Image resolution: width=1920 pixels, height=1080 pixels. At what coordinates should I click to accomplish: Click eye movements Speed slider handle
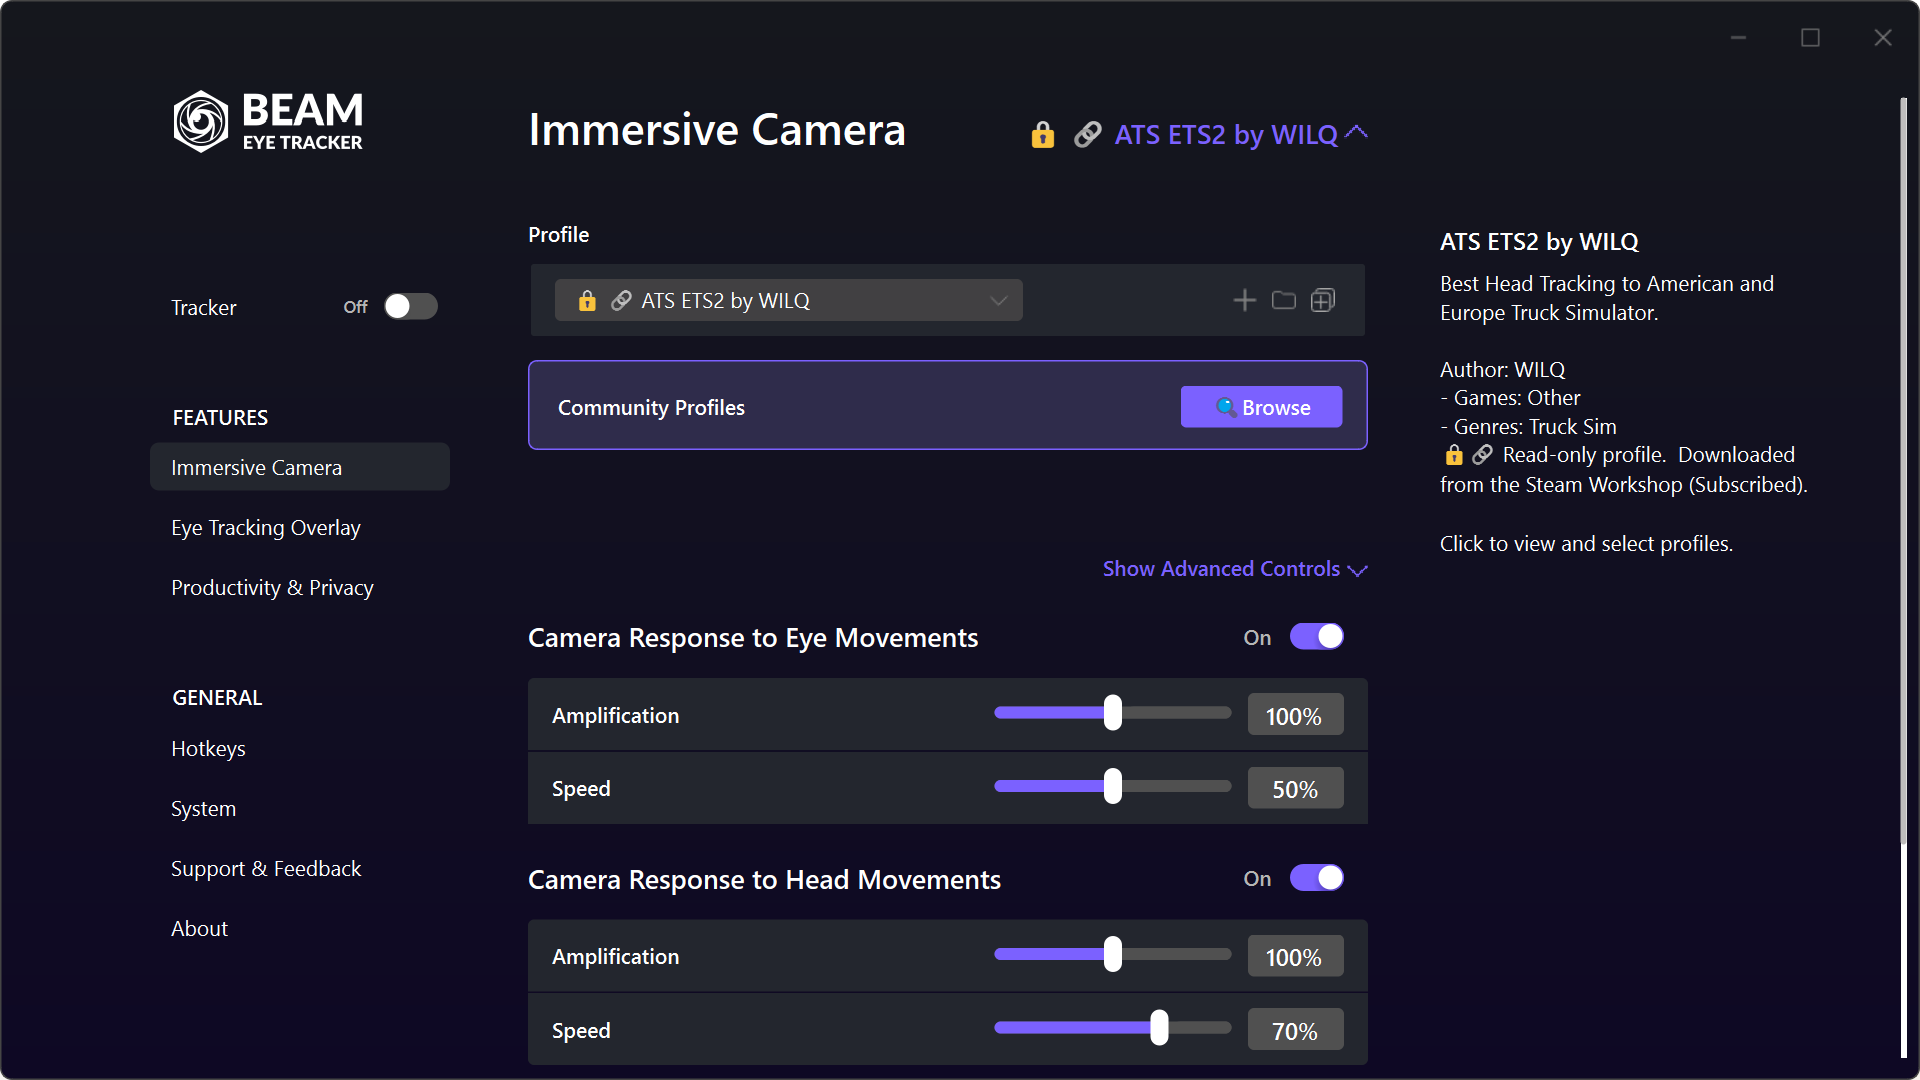tap(1113, 787)
